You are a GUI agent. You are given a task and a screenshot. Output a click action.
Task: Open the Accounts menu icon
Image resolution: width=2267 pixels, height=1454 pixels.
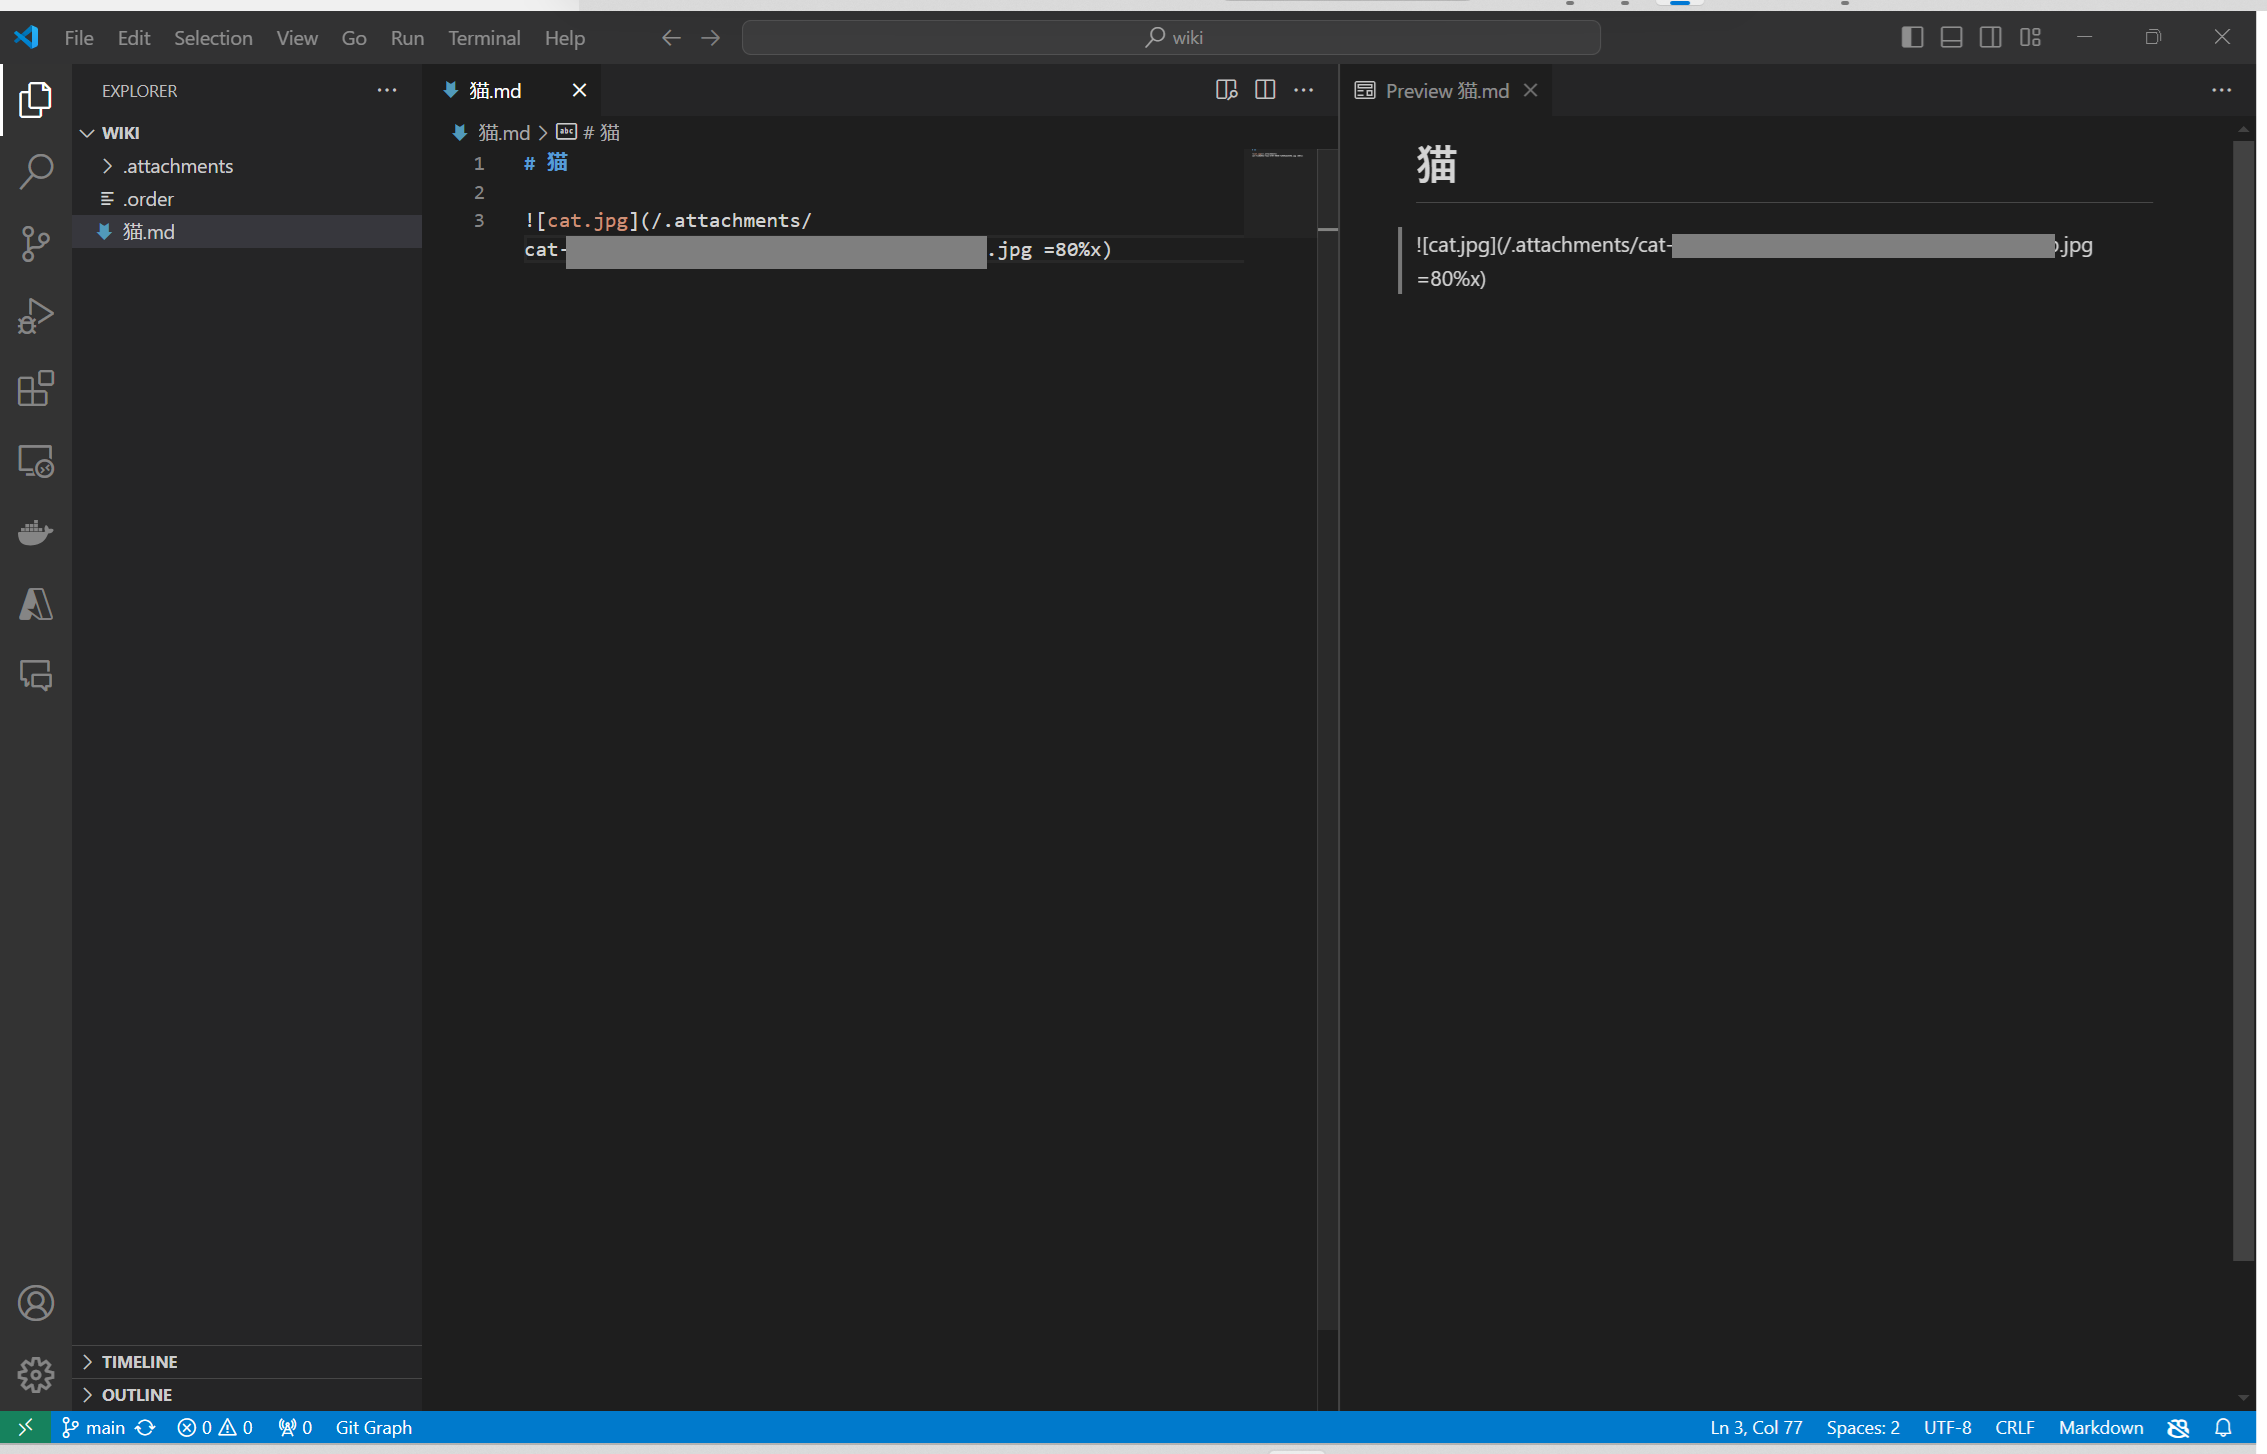pyautogui.click(x=36, y=1303)
